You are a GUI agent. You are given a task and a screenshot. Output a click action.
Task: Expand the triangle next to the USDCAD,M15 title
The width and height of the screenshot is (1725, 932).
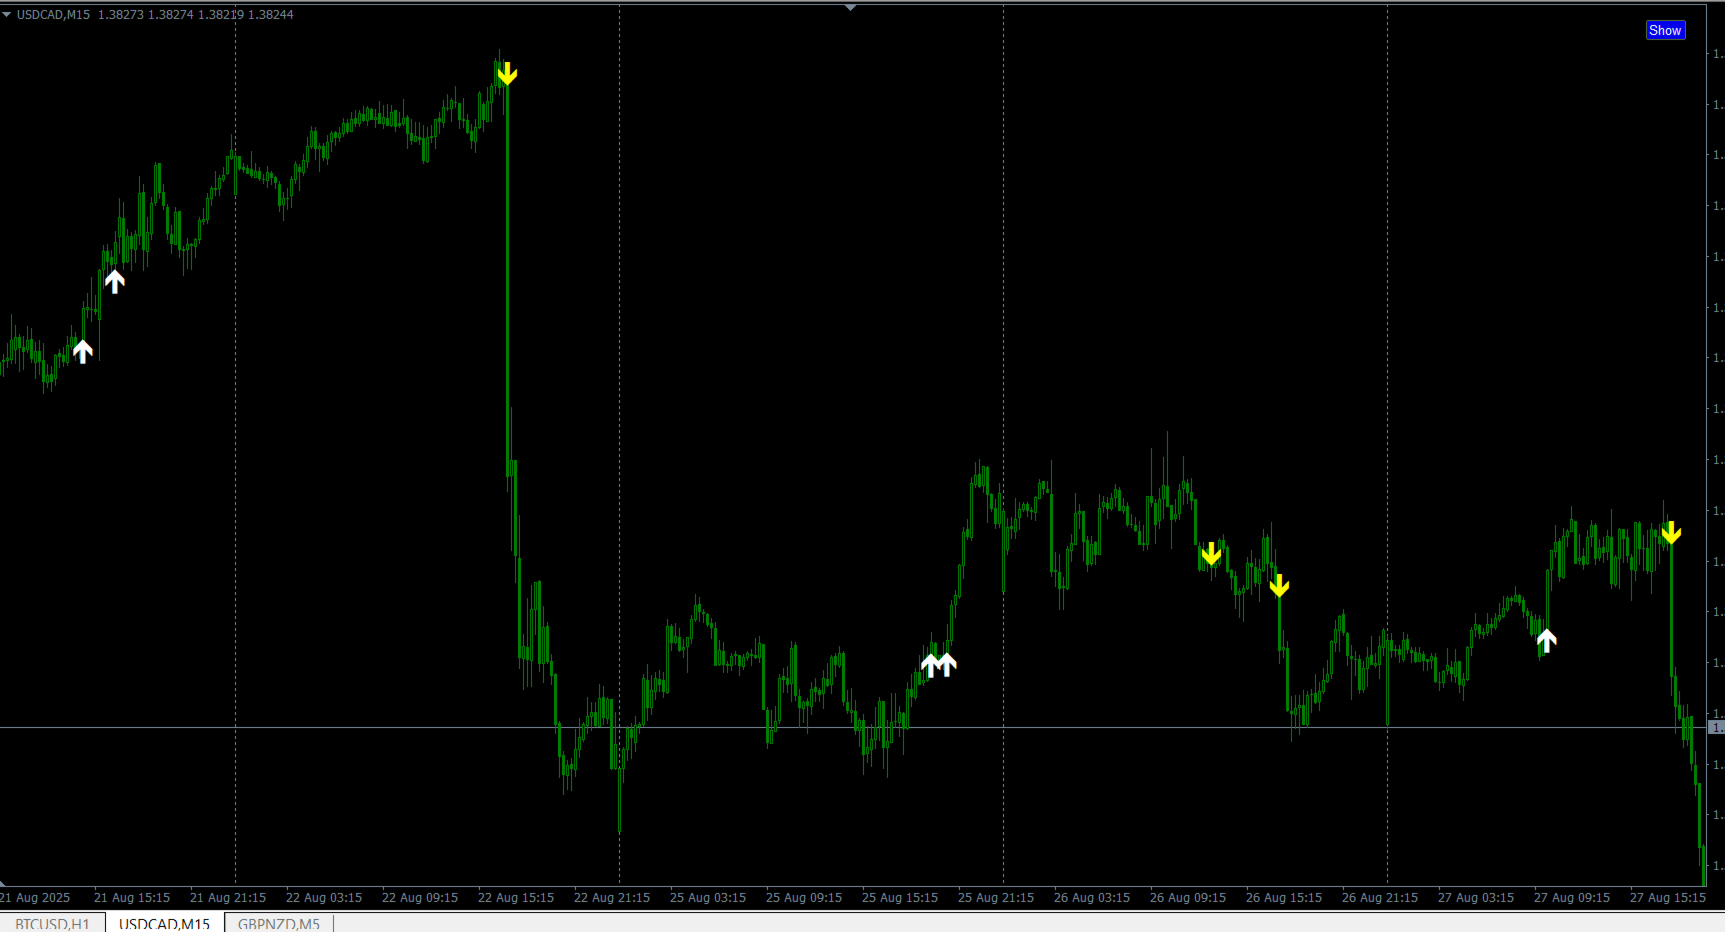6,15
